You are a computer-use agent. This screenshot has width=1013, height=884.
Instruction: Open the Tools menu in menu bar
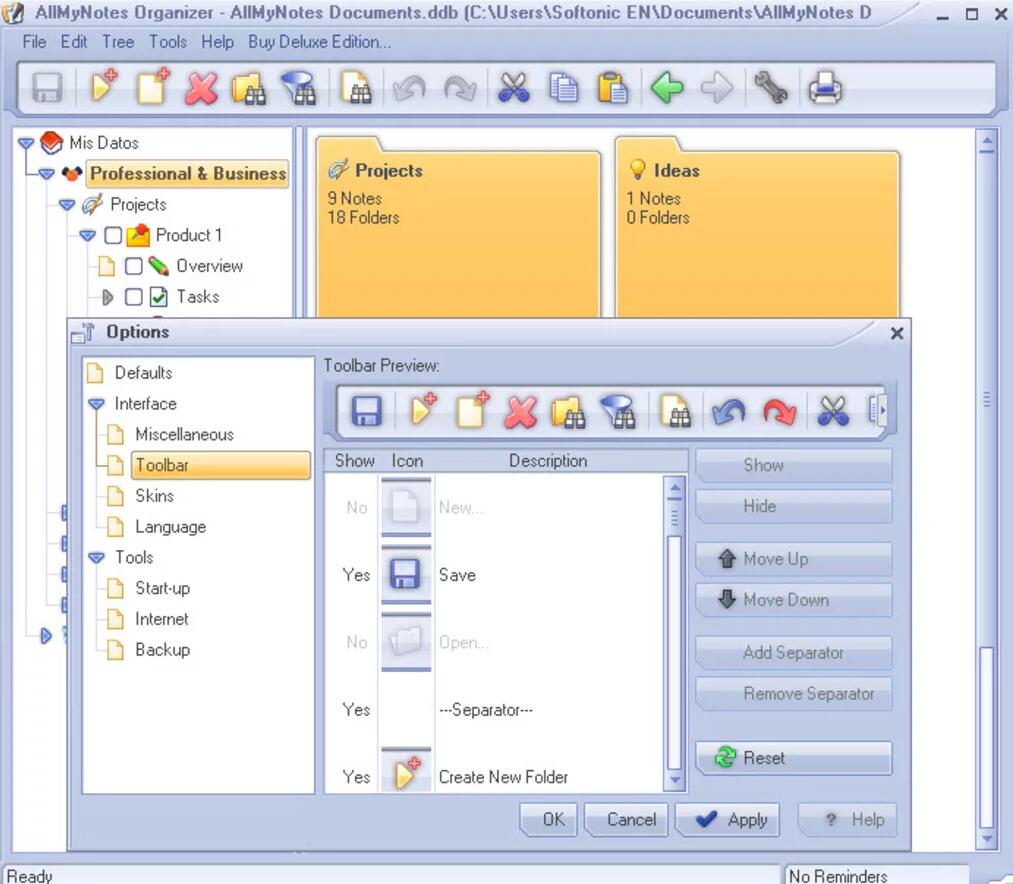(168, 42)
